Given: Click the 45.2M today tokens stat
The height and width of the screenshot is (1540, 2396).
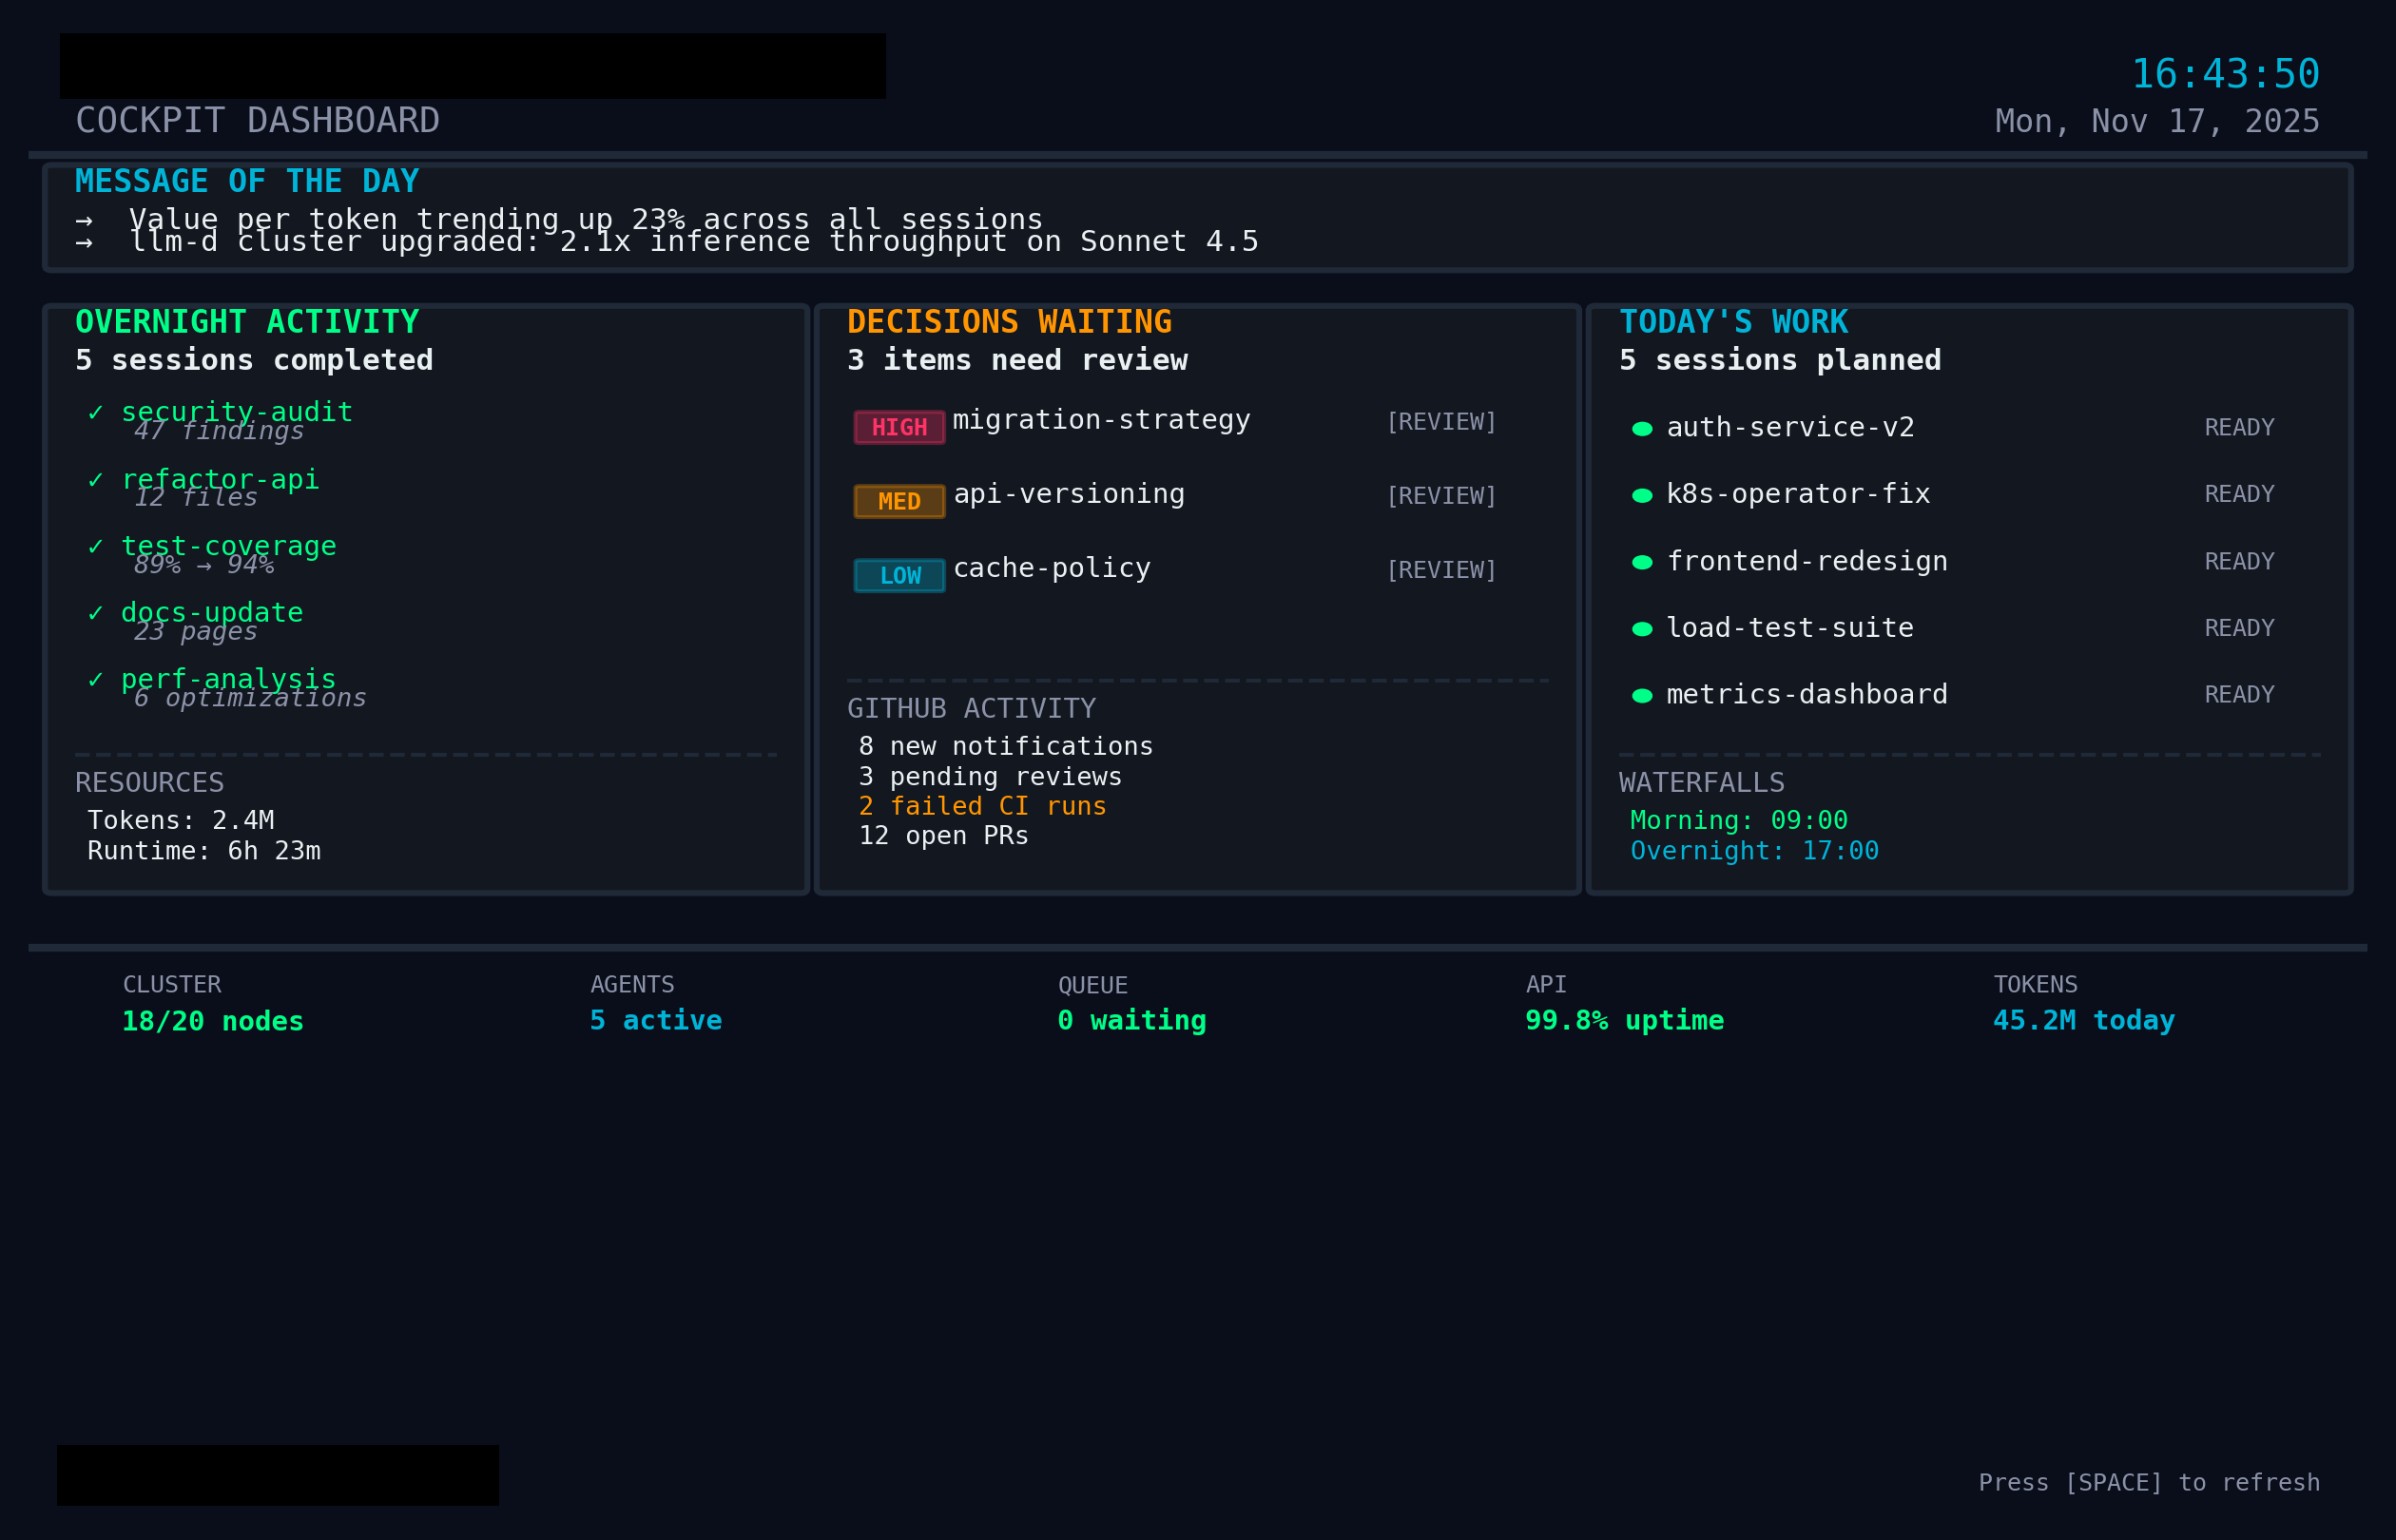Looking at the screenshot, I should pyautogui.click(x=2084, y=1020).
